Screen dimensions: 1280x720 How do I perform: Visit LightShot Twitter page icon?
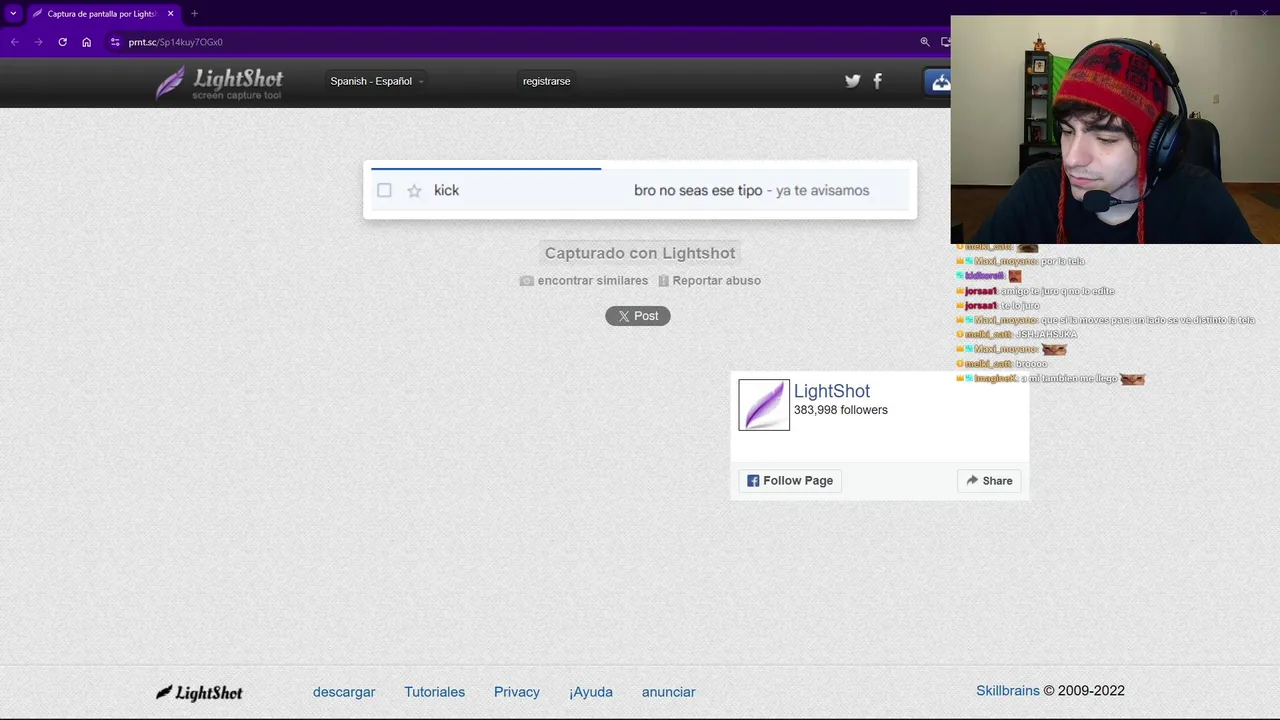852,81
